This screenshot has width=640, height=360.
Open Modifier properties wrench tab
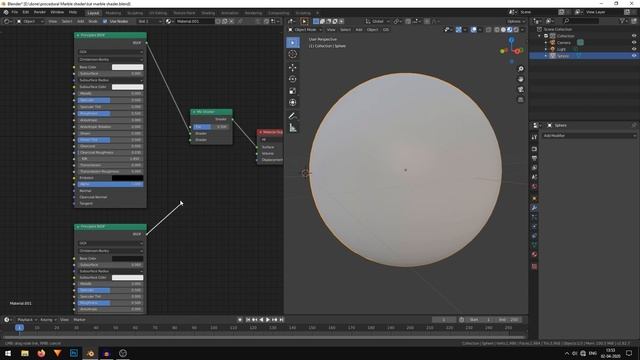point(534,208)
